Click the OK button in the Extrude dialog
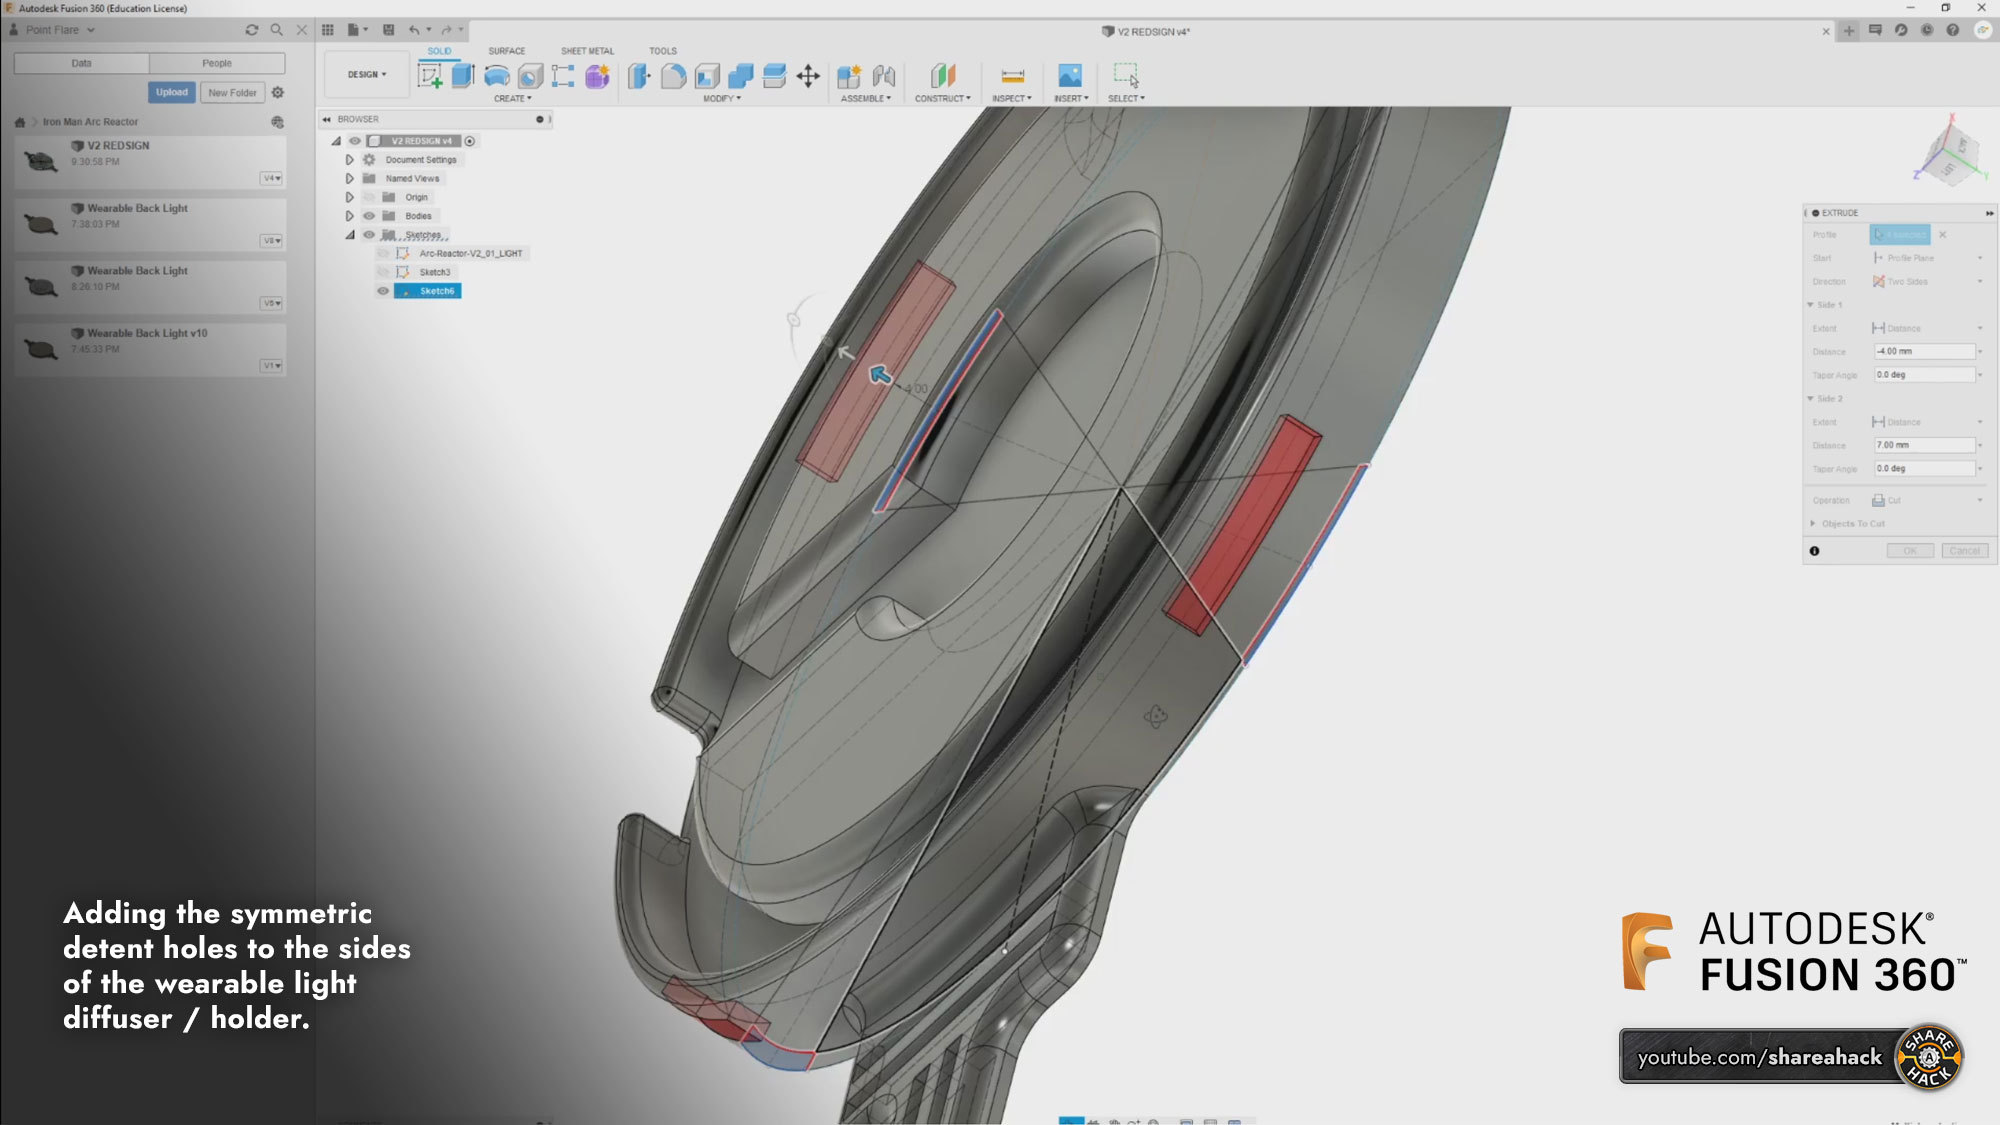The image size is (2000, 1125). point(1910,550)
